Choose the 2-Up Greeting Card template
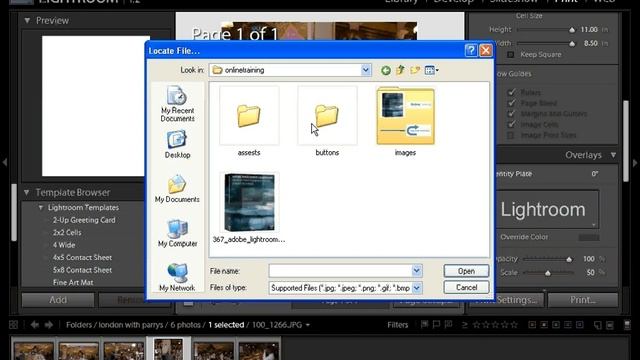Image resolution: width=640 pixels, height=360 pixels. (84, 220)
